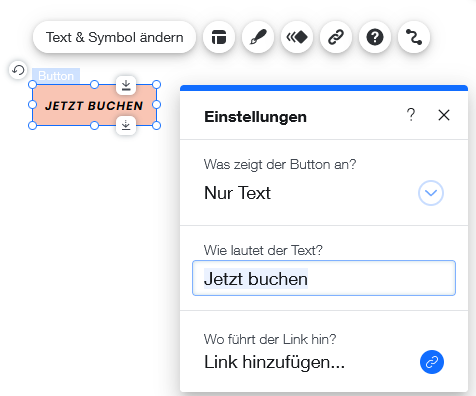Click the Jetzt buchen text input field

click(324, 278)
